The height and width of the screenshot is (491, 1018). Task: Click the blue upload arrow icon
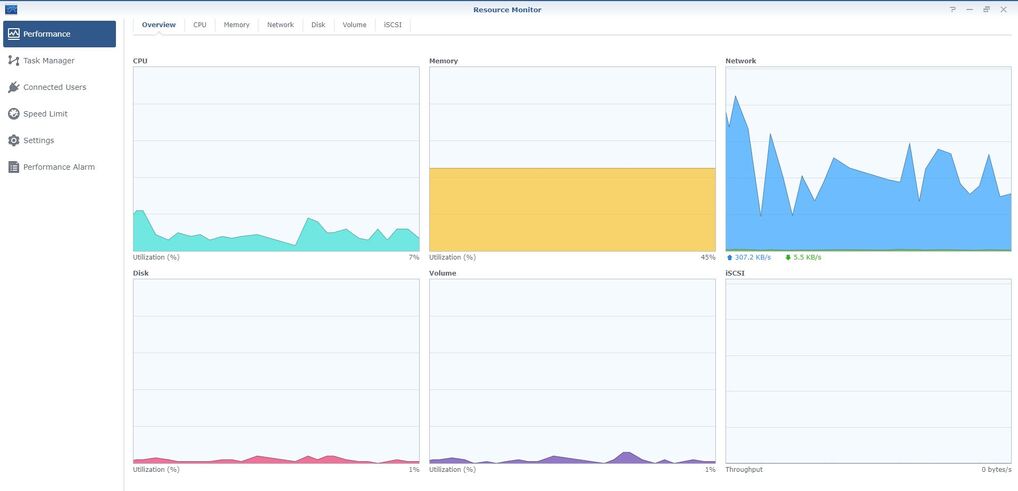(x=730, y=257)
